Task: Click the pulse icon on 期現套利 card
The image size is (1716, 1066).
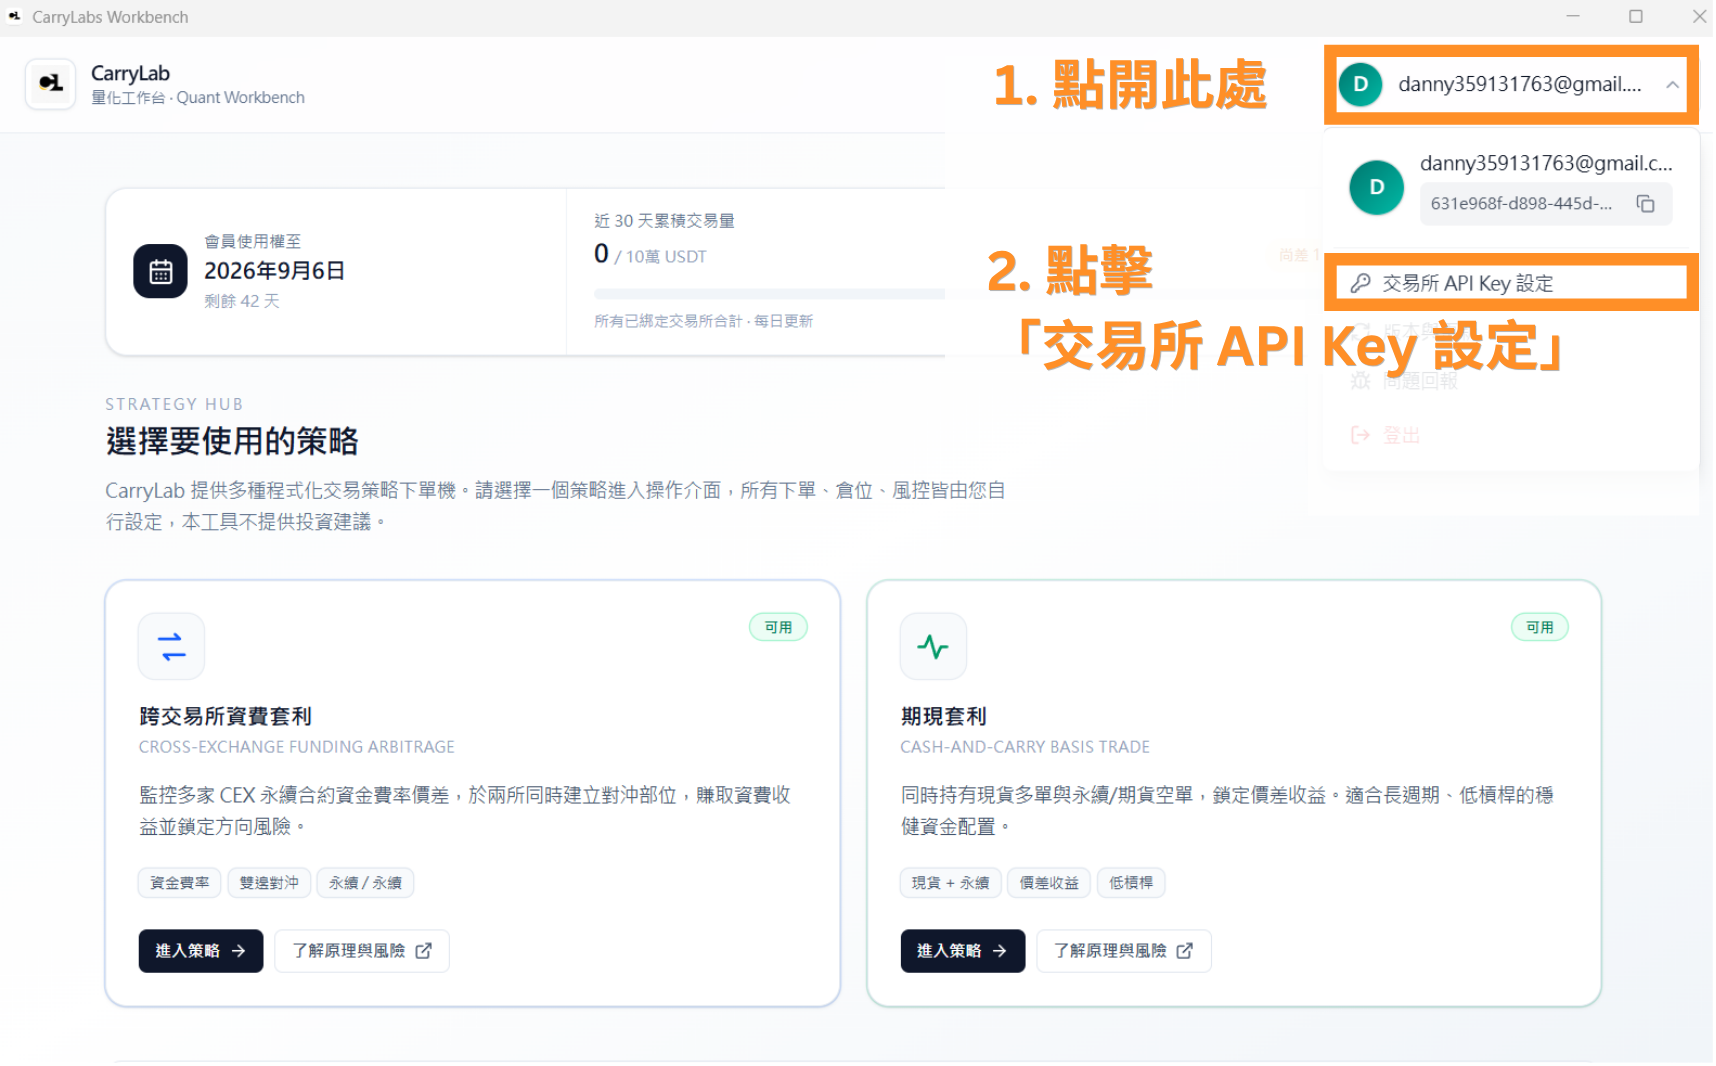Action: (933, 646)
